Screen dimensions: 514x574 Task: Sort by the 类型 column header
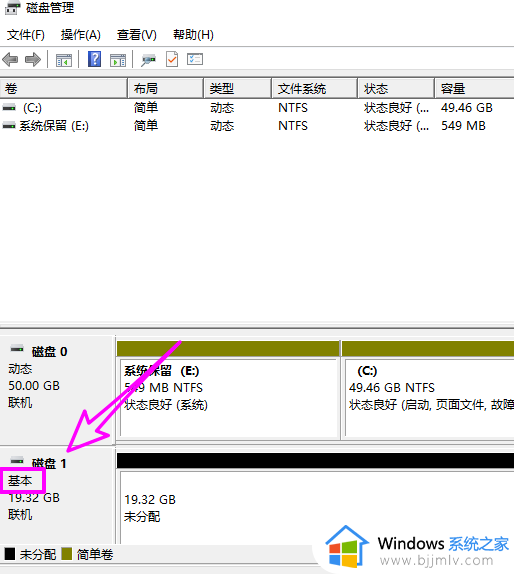(x=238, y=88)
